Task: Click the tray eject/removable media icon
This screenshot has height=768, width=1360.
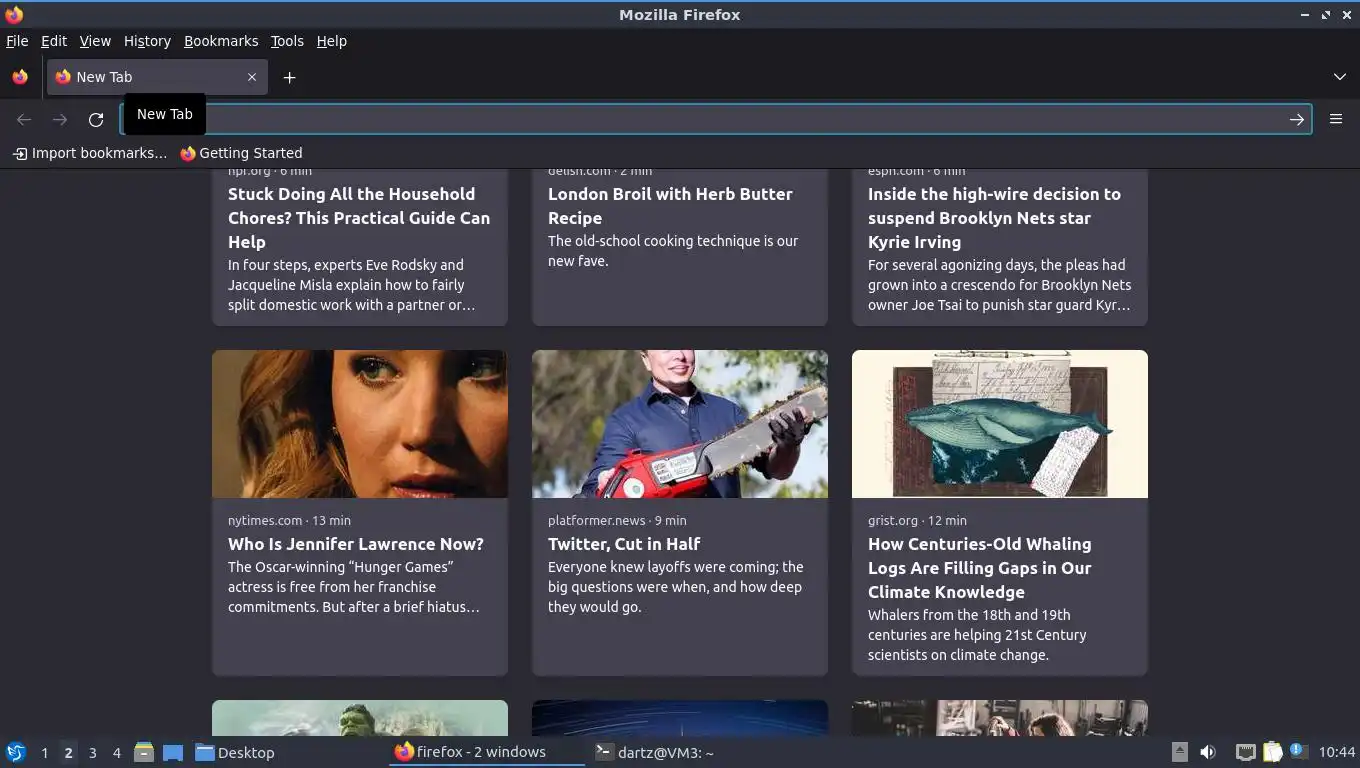Action: pyautogui.click(x=1180, y=752)
